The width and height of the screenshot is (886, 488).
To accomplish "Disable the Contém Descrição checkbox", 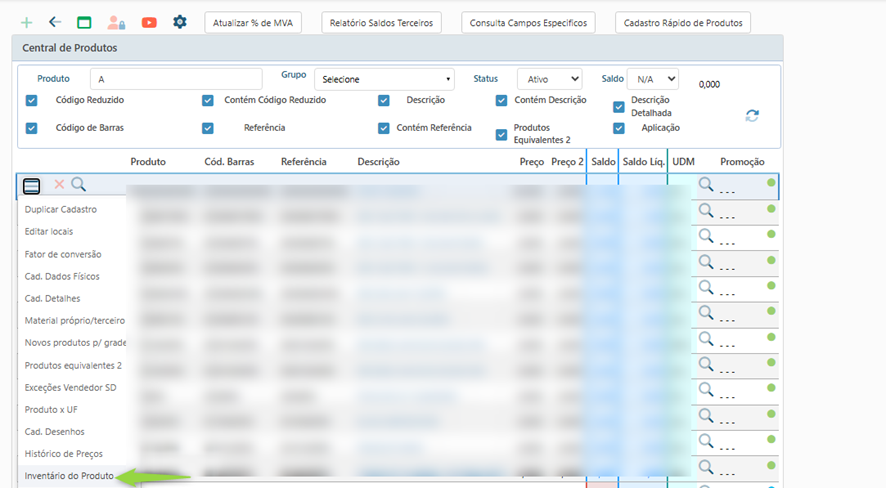I will click(x=502, y=100).
